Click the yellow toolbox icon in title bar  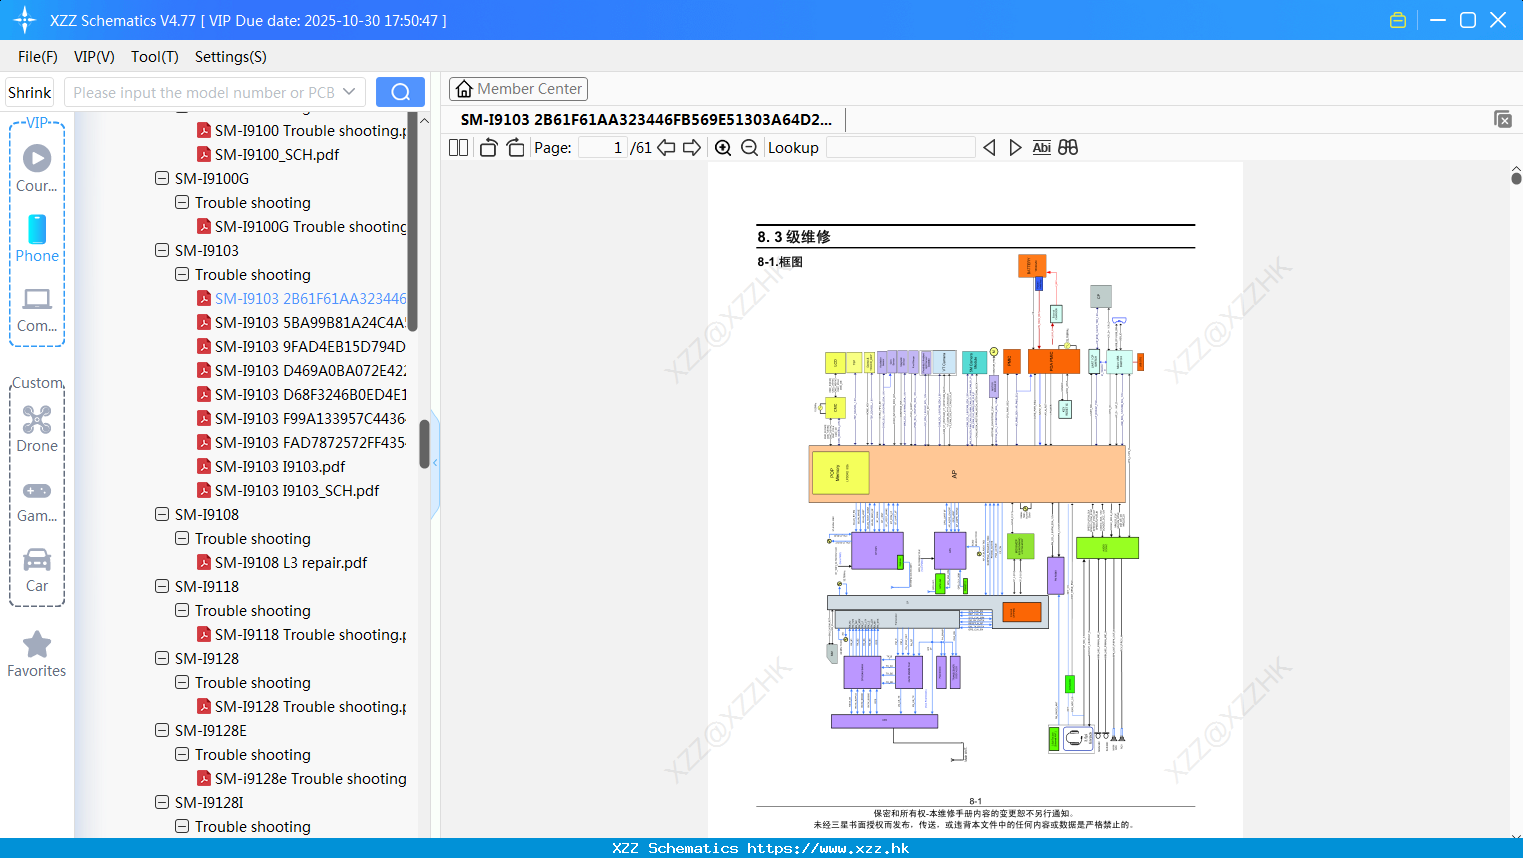click(x=1398, y=20)
